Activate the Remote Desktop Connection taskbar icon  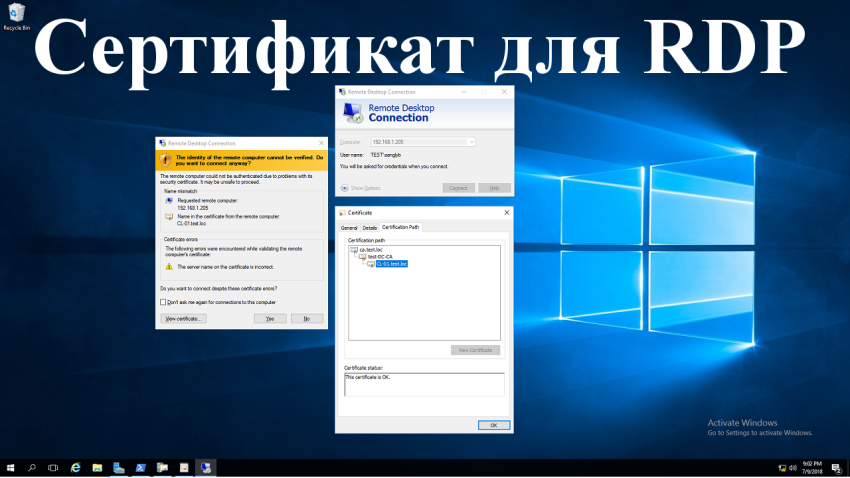pos(205,468)
